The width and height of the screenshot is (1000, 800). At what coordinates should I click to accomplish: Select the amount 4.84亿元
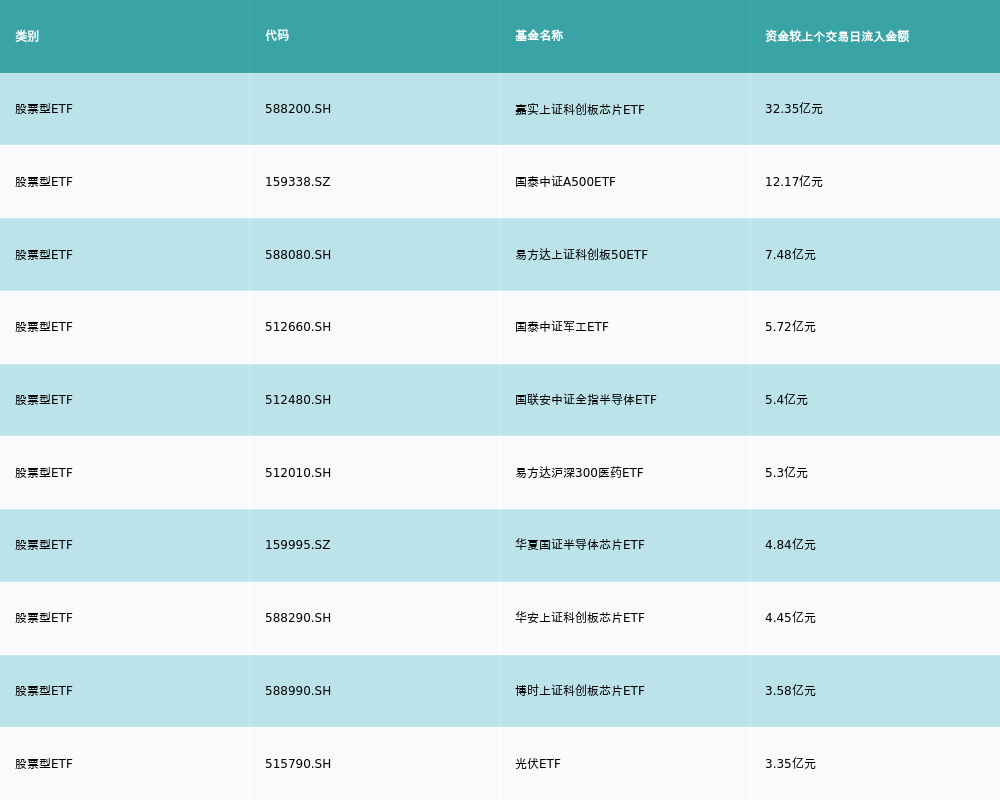point(790,545)
